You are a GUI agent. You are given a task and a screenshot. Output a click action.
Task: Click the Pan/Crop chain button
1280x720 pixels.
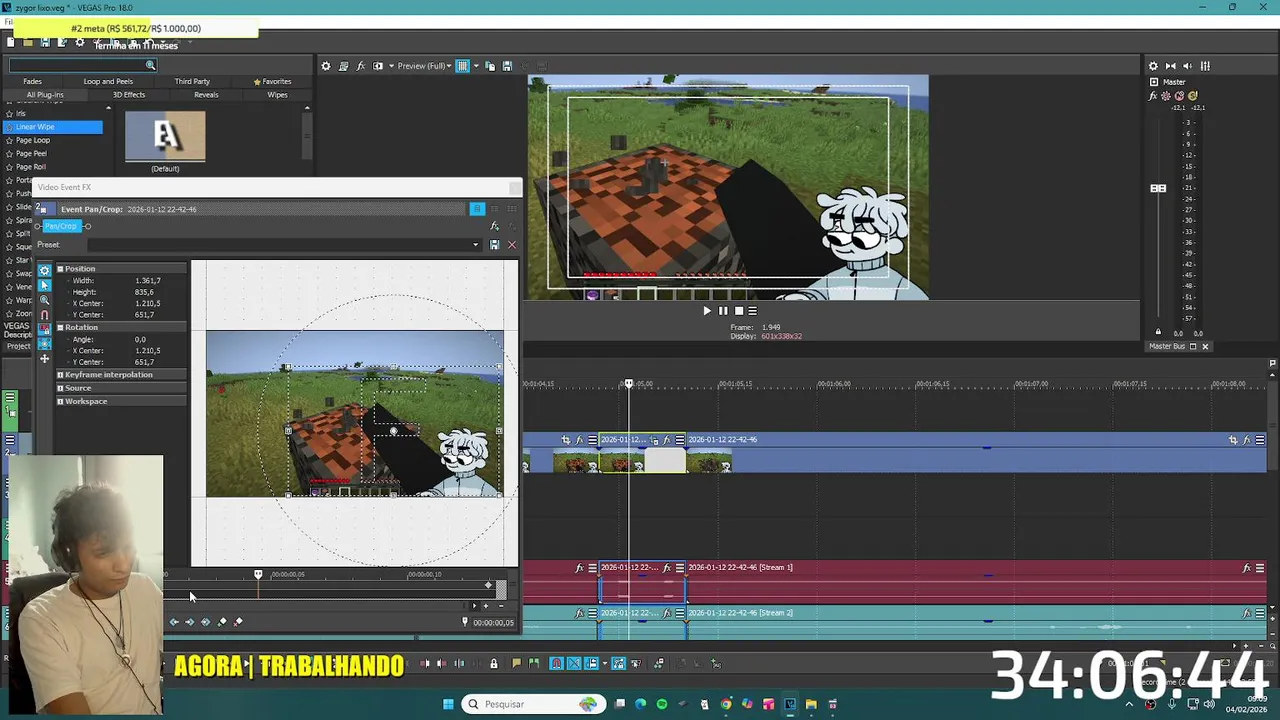click(x=60, y=226)
